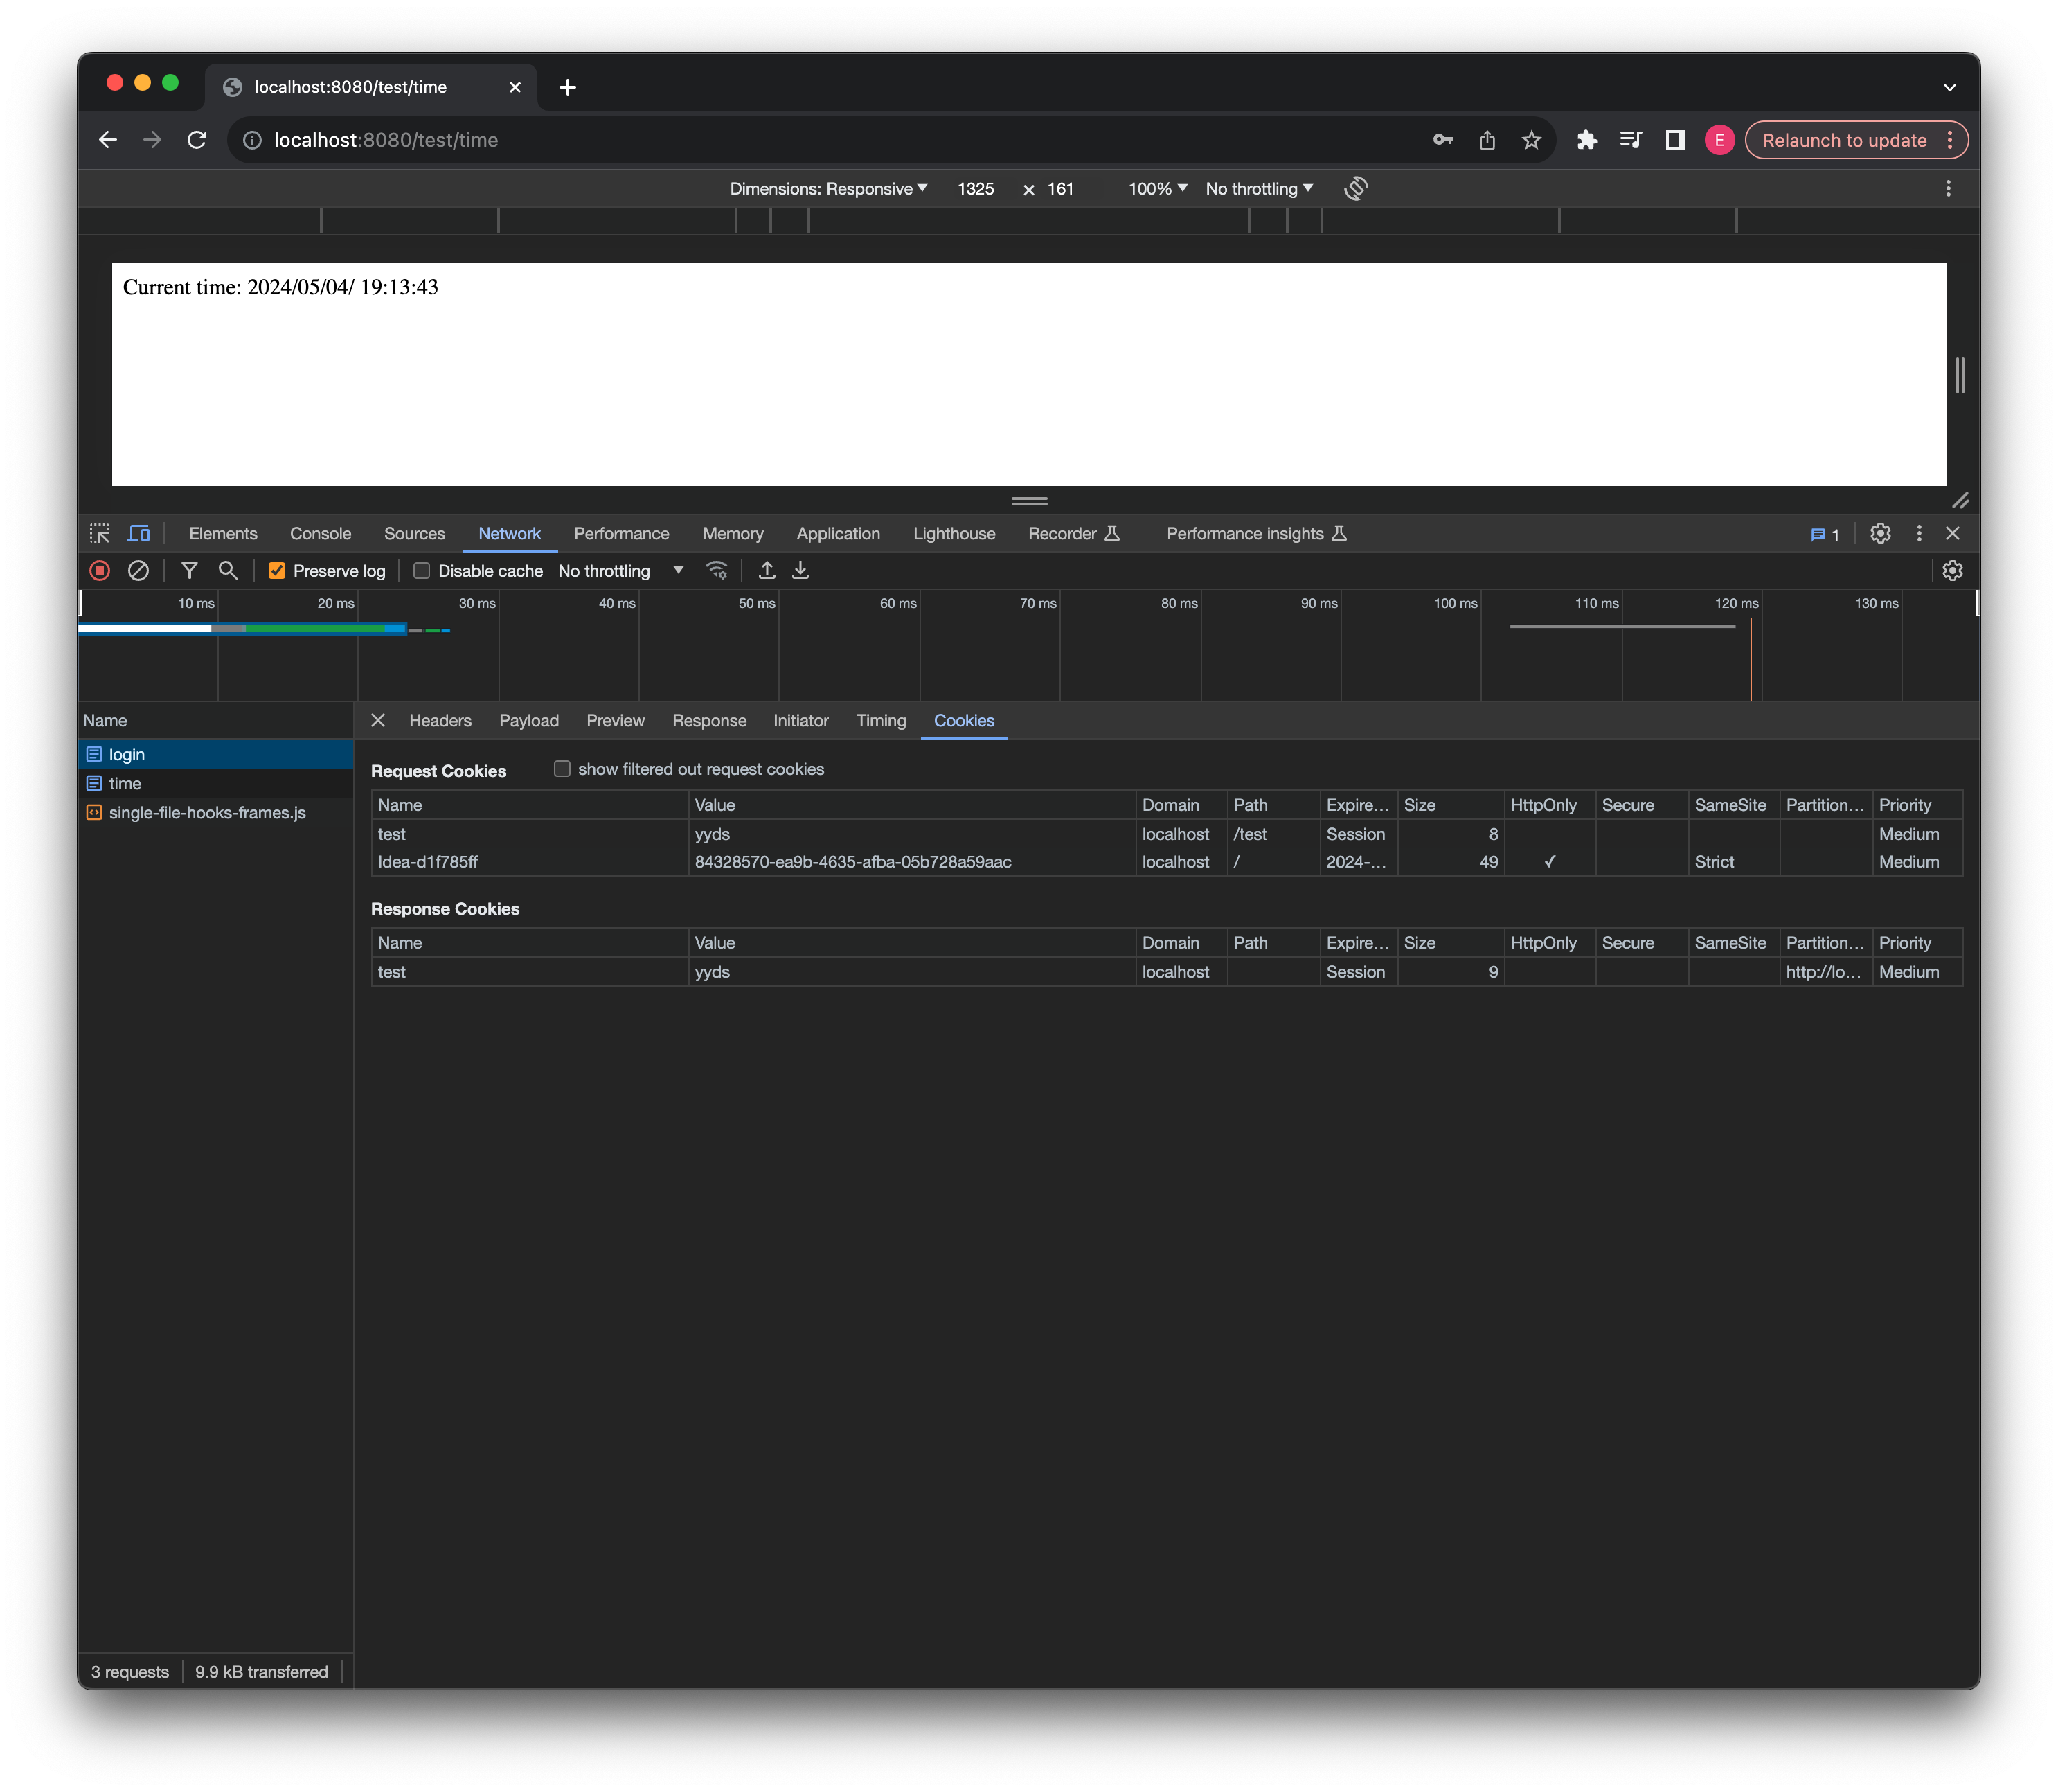Uncheck Preserve log
This screenshot has width=2058, height=1792.
coord(277,570)
